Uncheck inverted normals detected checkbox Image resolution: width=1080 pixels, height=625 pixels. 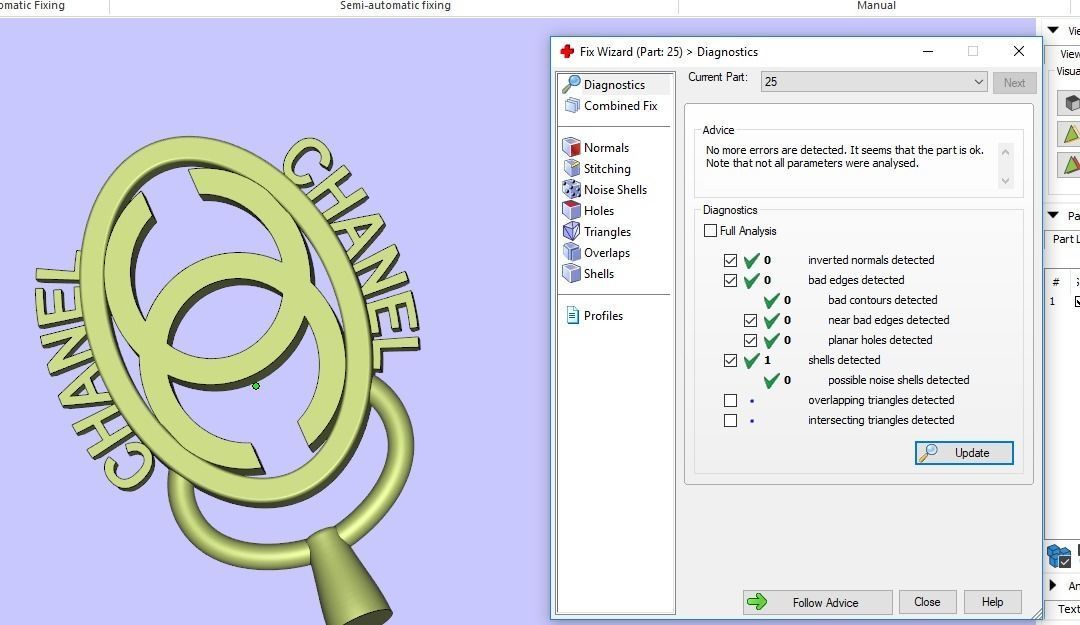click(730, 260)
